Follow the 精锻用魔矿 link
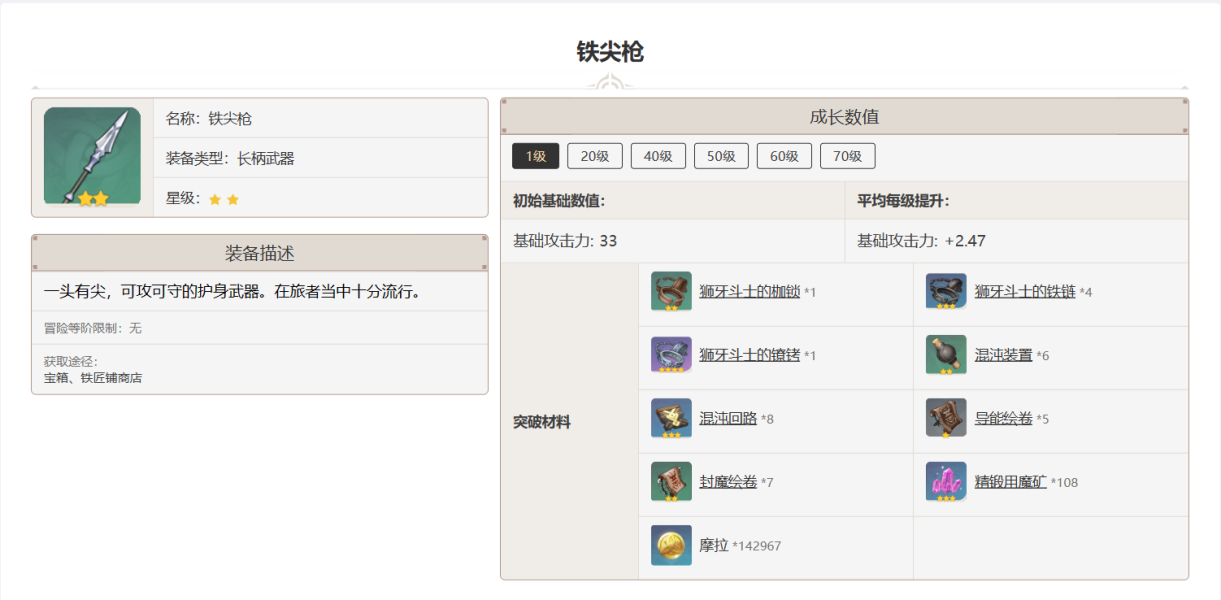 [x=1010, y=482]
